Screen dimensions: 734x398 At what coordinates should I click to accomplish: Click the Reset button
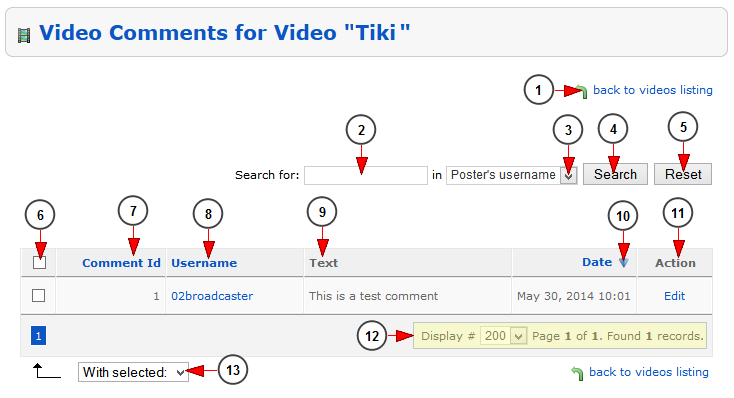pyautogui.click(x=683, y=174)
